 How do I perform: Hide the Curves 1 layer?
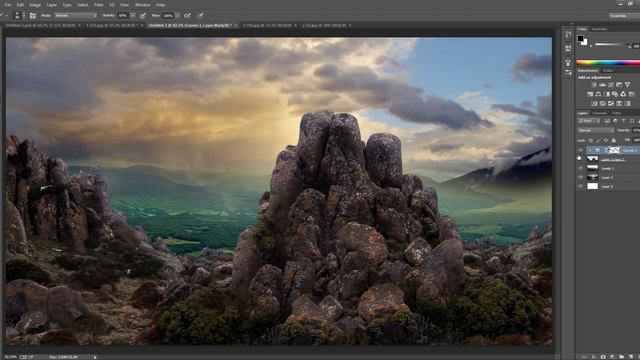point(580,150)
